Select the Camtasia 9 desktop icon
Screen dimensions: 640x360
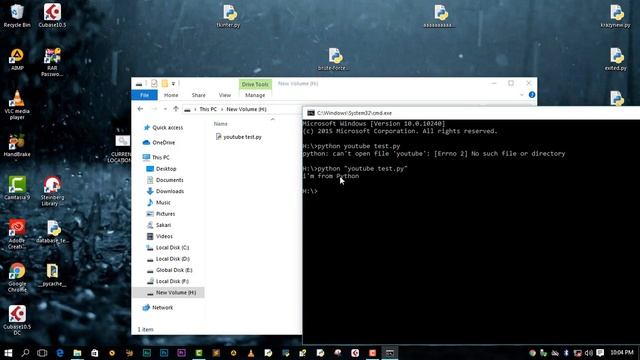pyautogui.click(x=17, y=188)
